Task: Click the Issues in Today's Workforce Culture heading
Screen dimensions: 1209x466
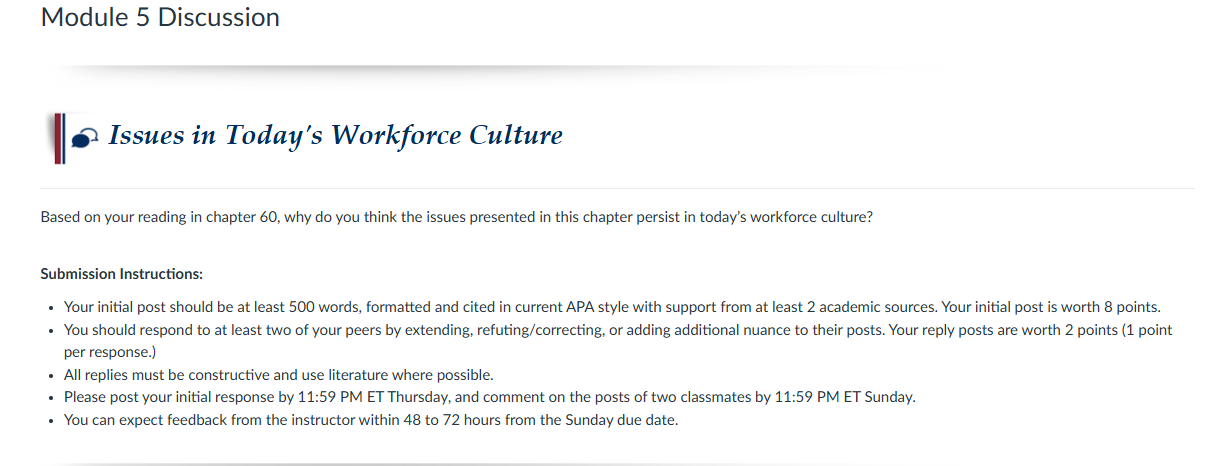Action: pos(335,135)
